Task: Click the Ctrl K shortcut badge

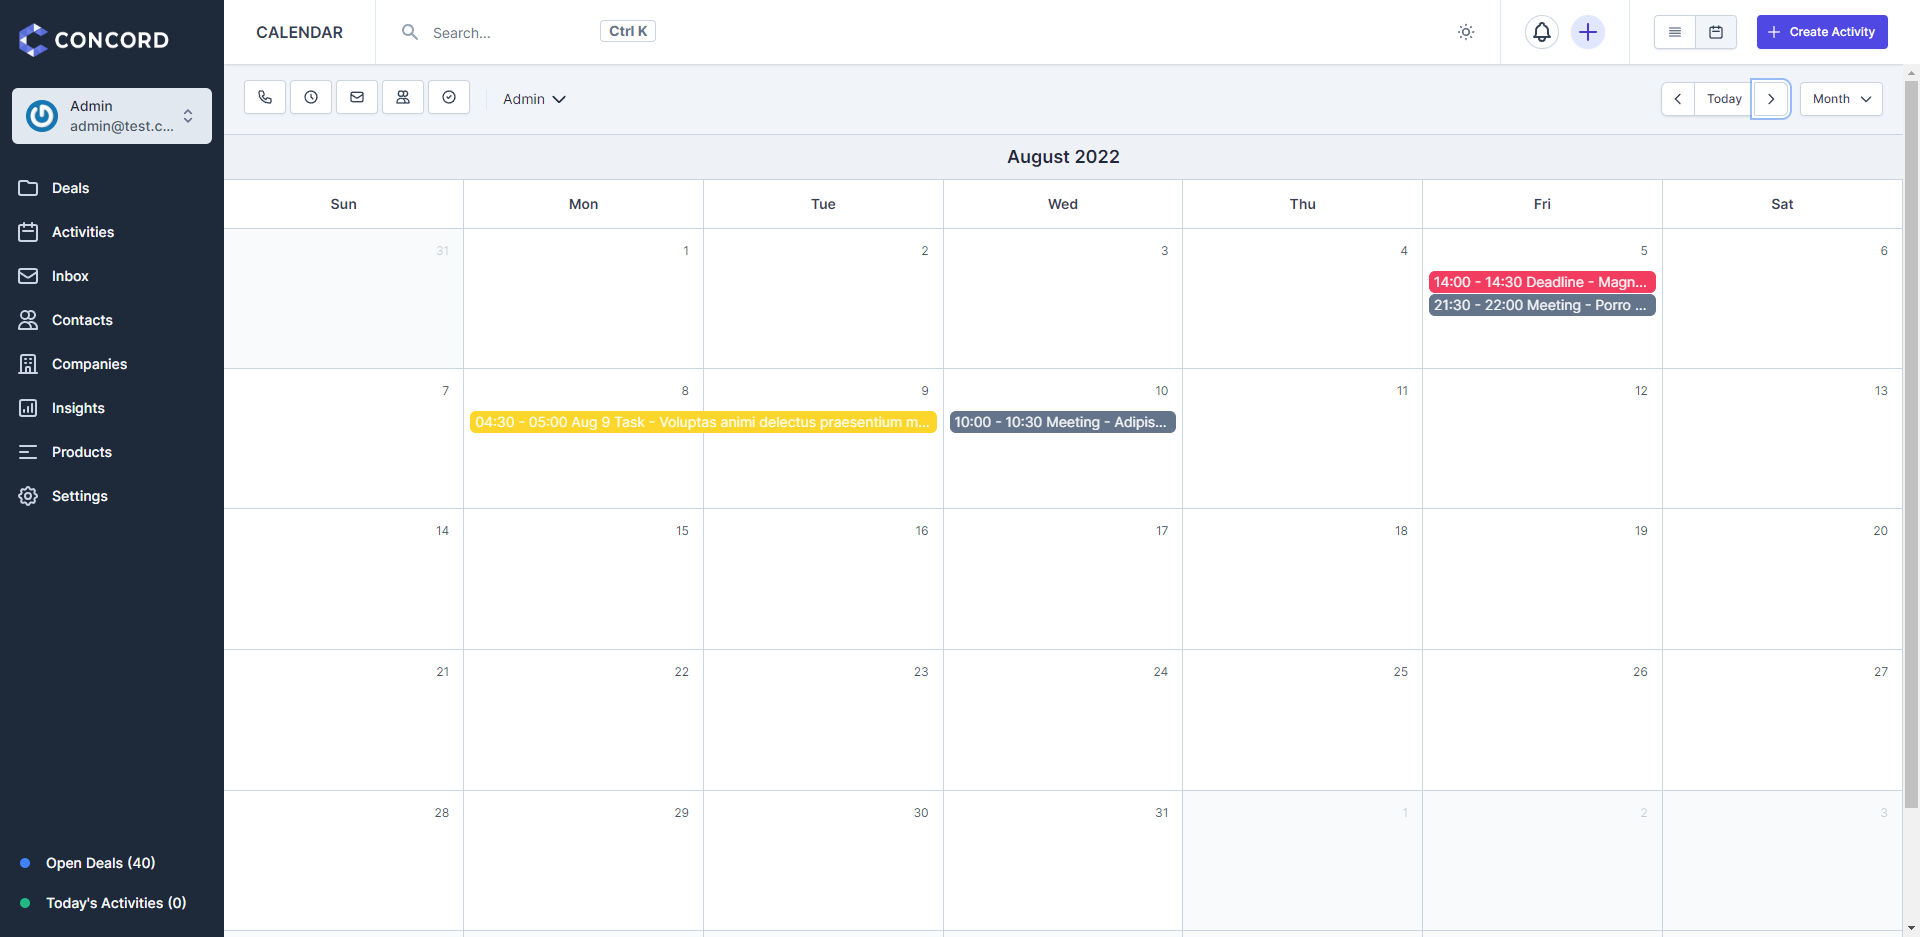Action: pos(628,31)
